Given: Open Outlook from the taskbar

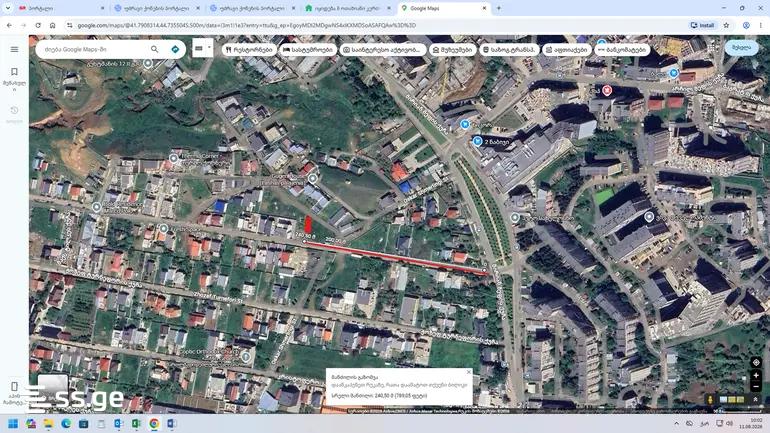Looking at the screenshot, I should (118, 423).
